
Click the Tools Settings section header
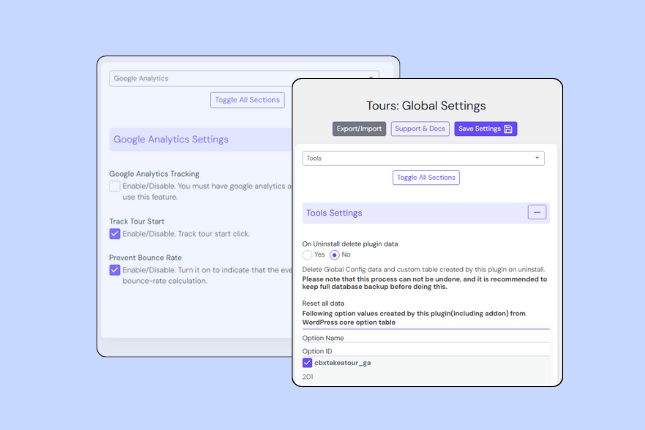333,213
